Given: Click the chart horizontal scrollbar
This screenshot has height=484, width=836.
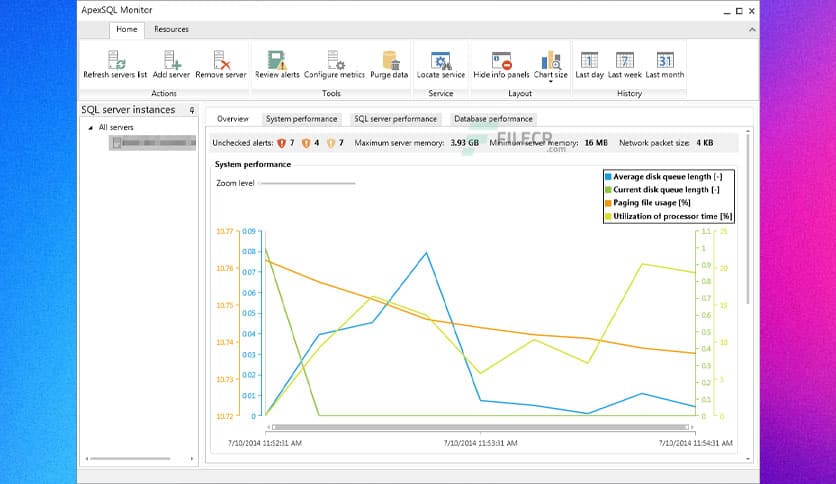Looking at the screenshot, I should pyautogui.click(x=480, y=427).
